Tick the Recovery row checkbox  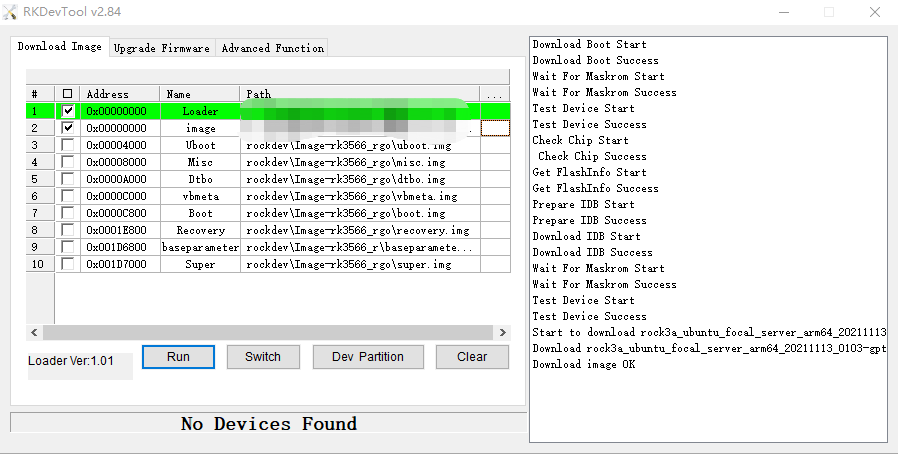68,230
